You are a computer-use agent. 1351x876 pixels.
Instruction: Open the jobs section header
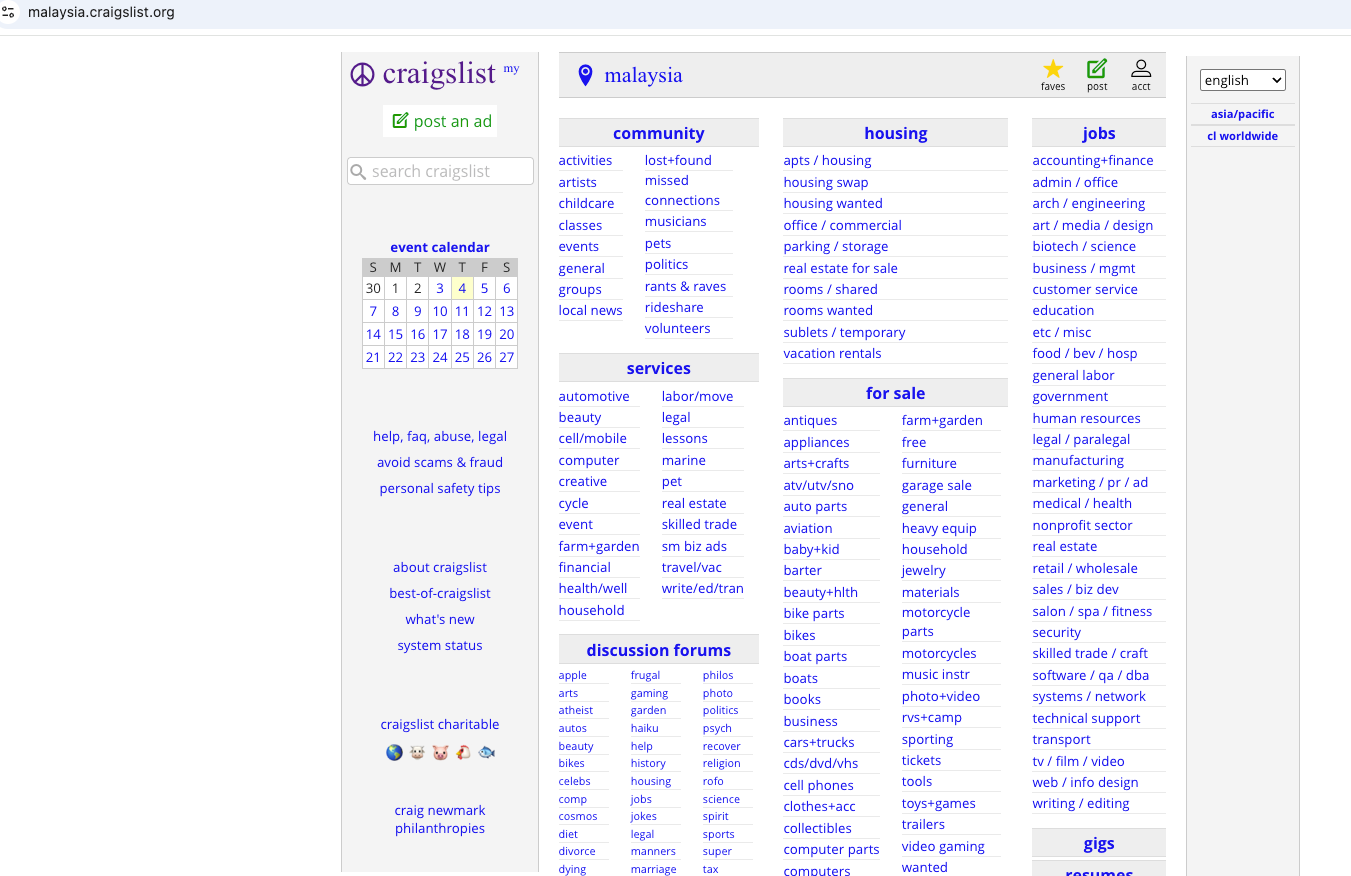tap(1098, 133)
